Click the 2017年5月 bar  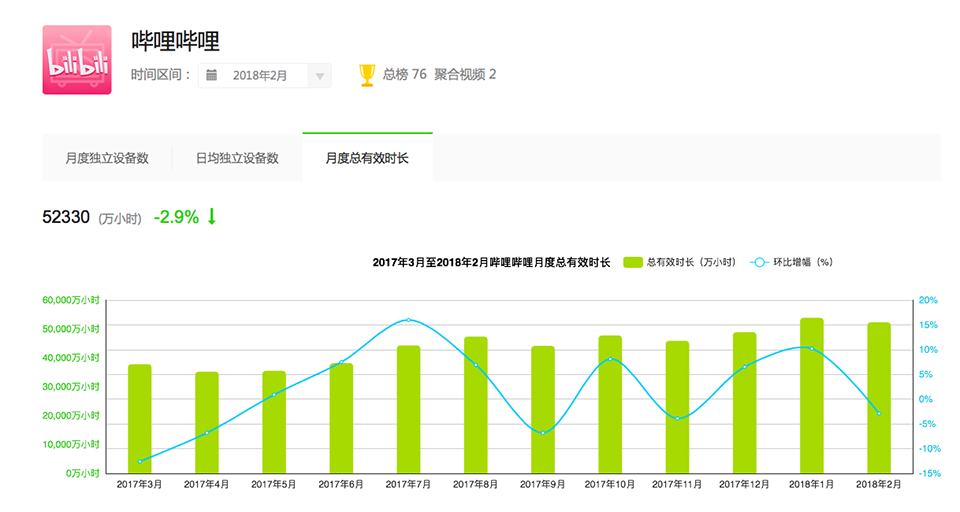click(x=274, y=422)
